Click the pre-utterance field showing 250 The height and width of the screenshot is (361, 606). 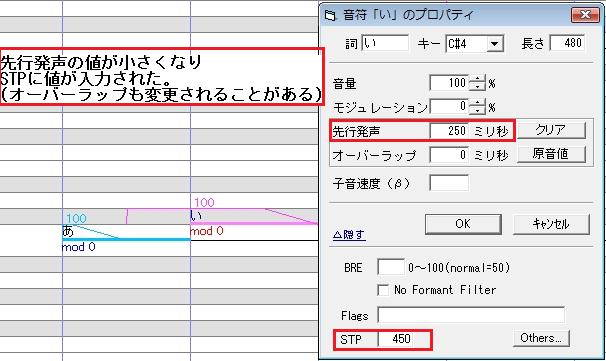click(x=449, y=131)
